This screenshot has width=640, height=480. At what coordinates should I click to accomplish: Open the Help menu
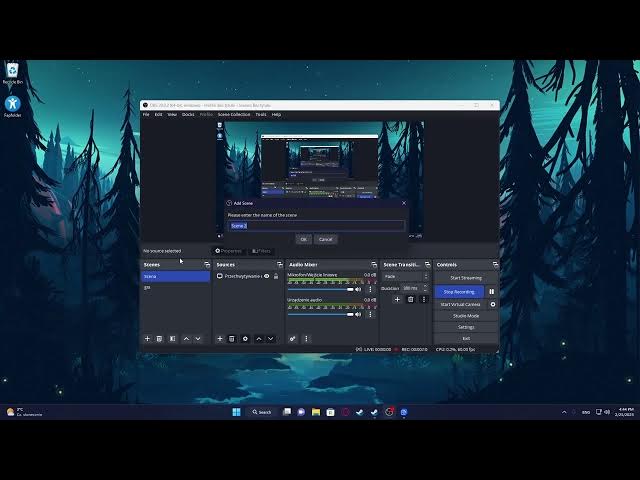point(276,115)
